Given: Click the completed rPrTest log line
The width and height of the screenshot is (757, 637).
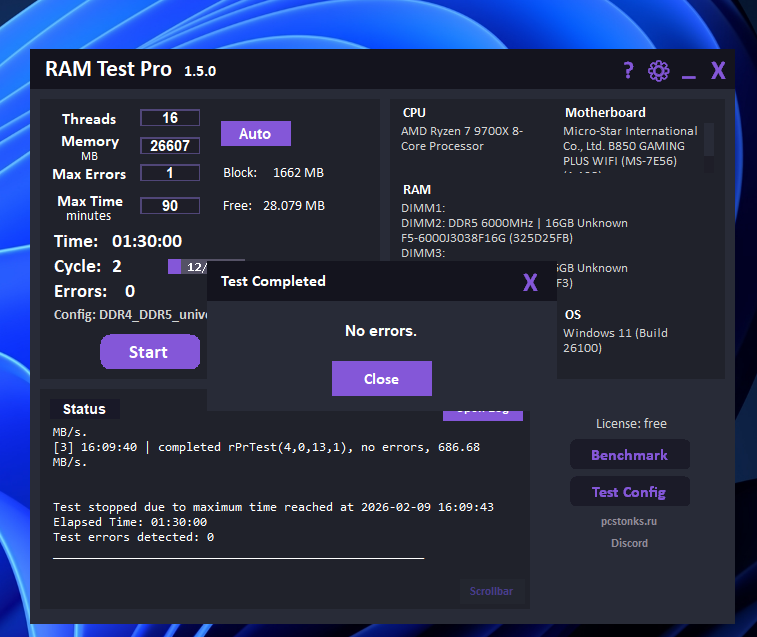Looking at the screenshot, I should (266, 454).
